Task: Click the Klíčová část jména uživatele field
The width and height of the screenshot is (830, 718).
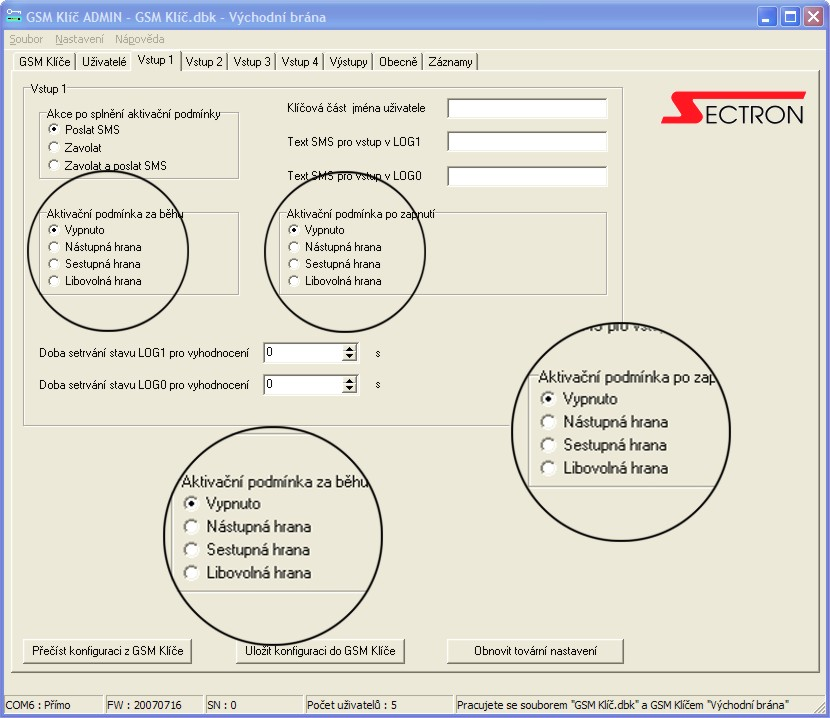Action: (x=527, y=108)
